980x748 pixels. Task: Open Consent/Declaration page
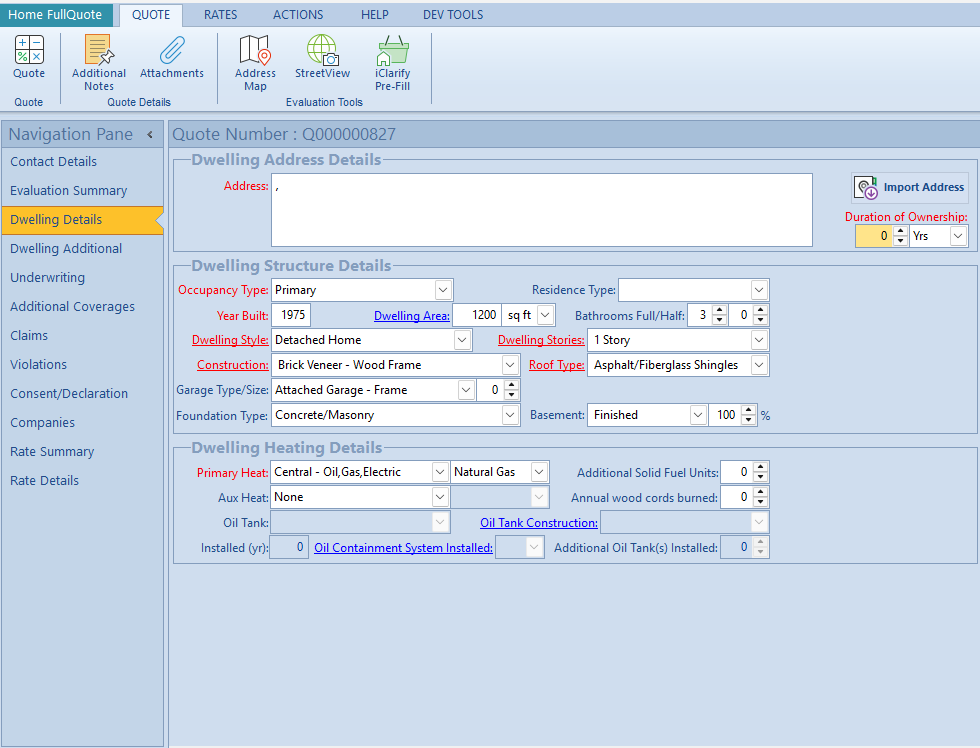[82, 394]
